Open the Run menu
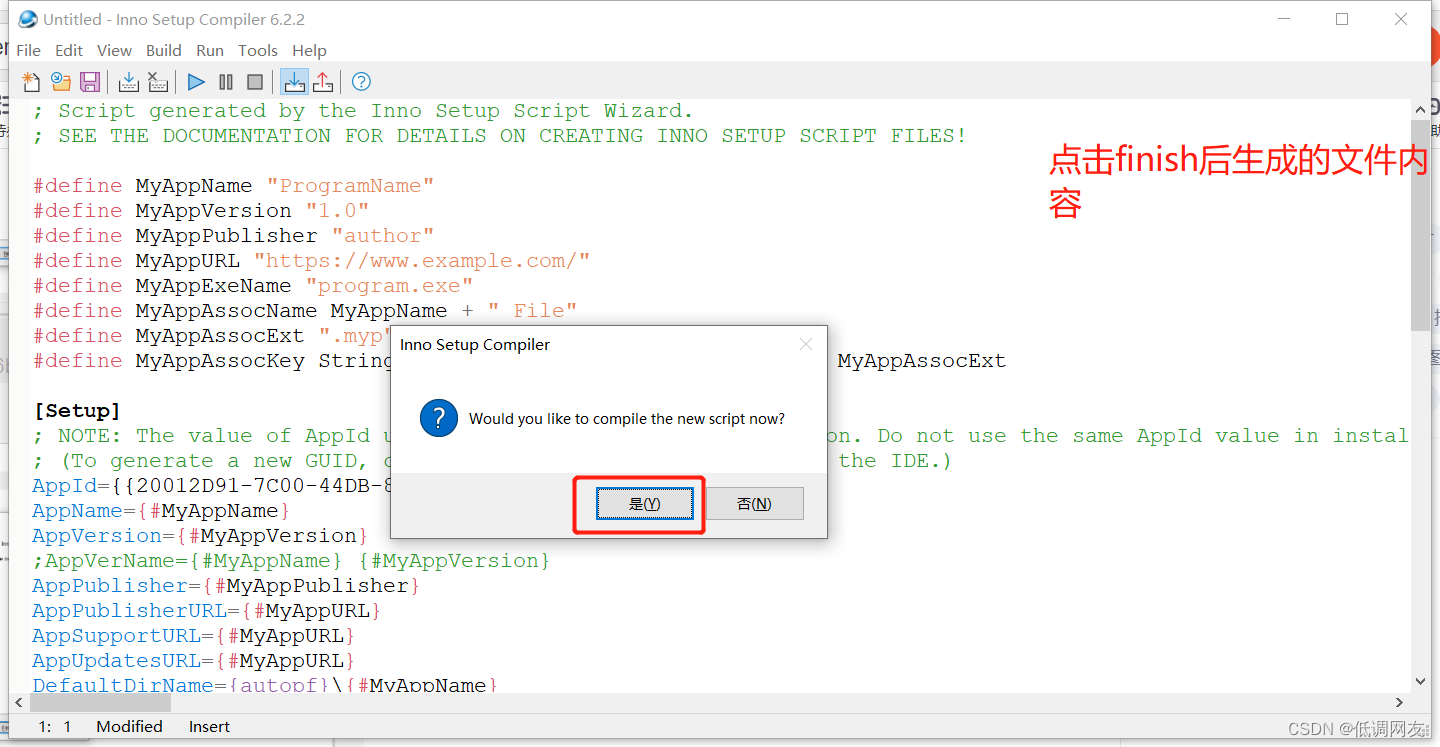Image resolution: width=1440 pixels, height=747 pixels. (x=210, y=50)
